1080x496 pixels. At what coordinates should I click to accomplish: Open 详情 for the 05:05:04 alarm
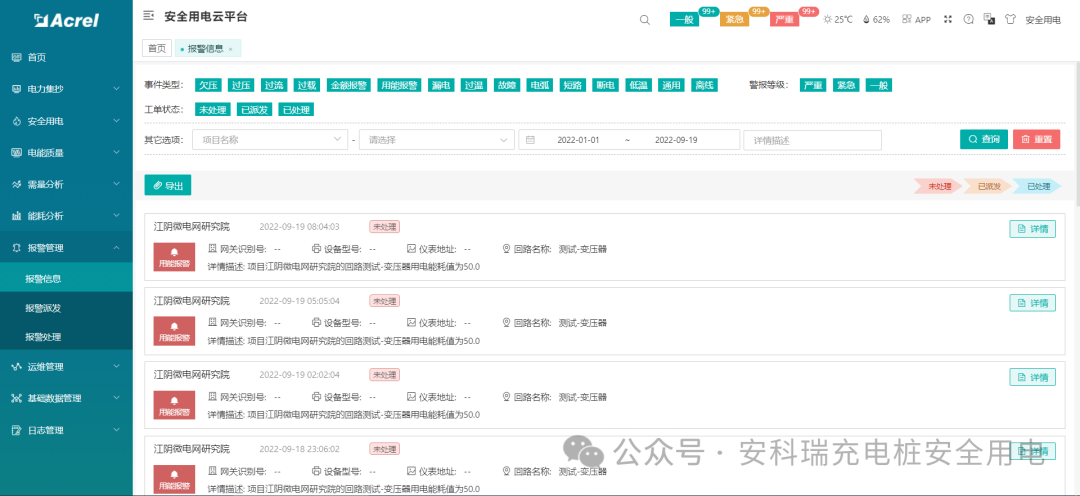1032,302
